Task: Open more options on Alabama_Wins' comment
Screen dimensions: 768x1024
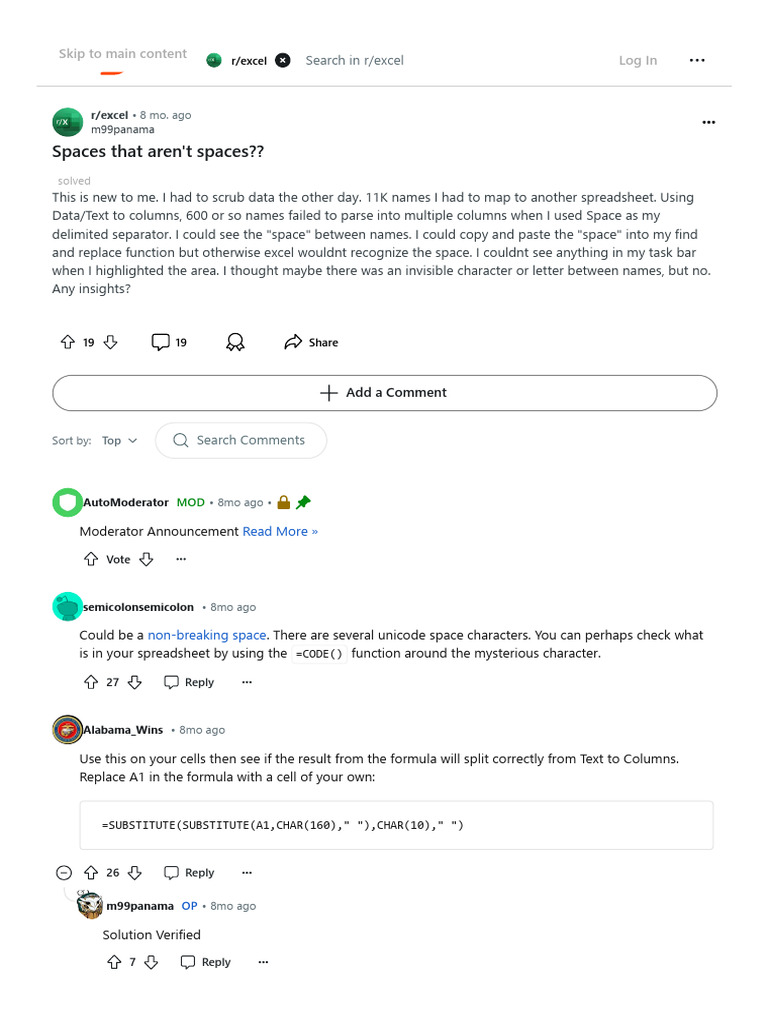Action: 247,872
